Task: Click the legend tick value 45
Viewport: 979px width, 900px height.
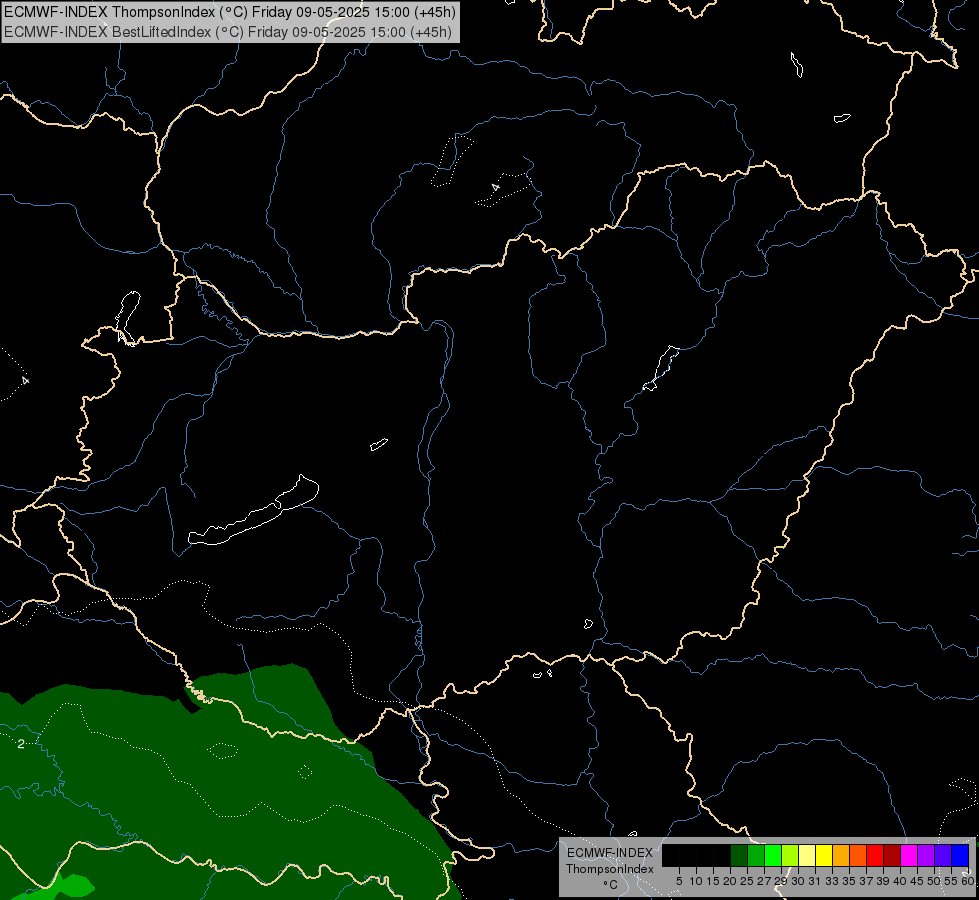Action: tap(917, 881)
